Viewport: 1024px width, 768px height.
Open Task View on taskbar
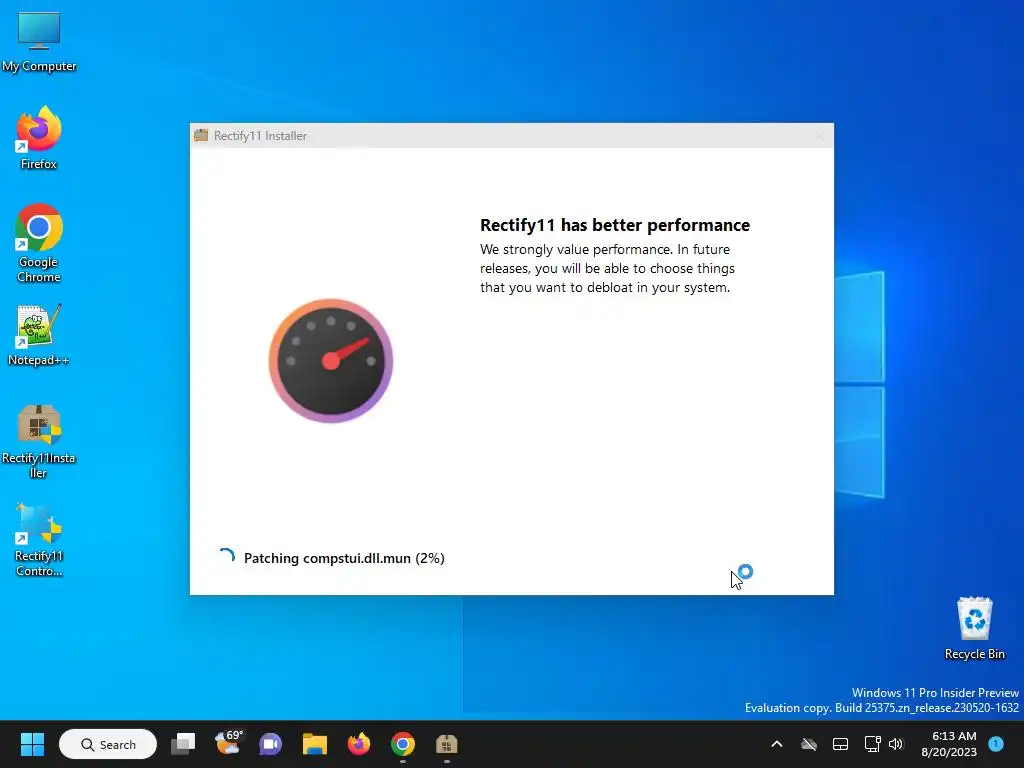(x=183, y=744)
